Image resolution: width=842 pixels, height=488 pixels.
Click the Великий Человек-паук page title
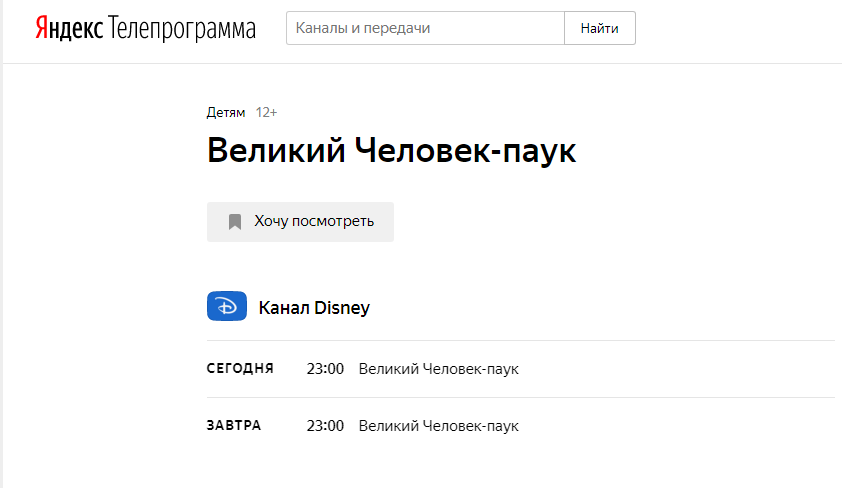pyautogui.click(x=391, y=150)
